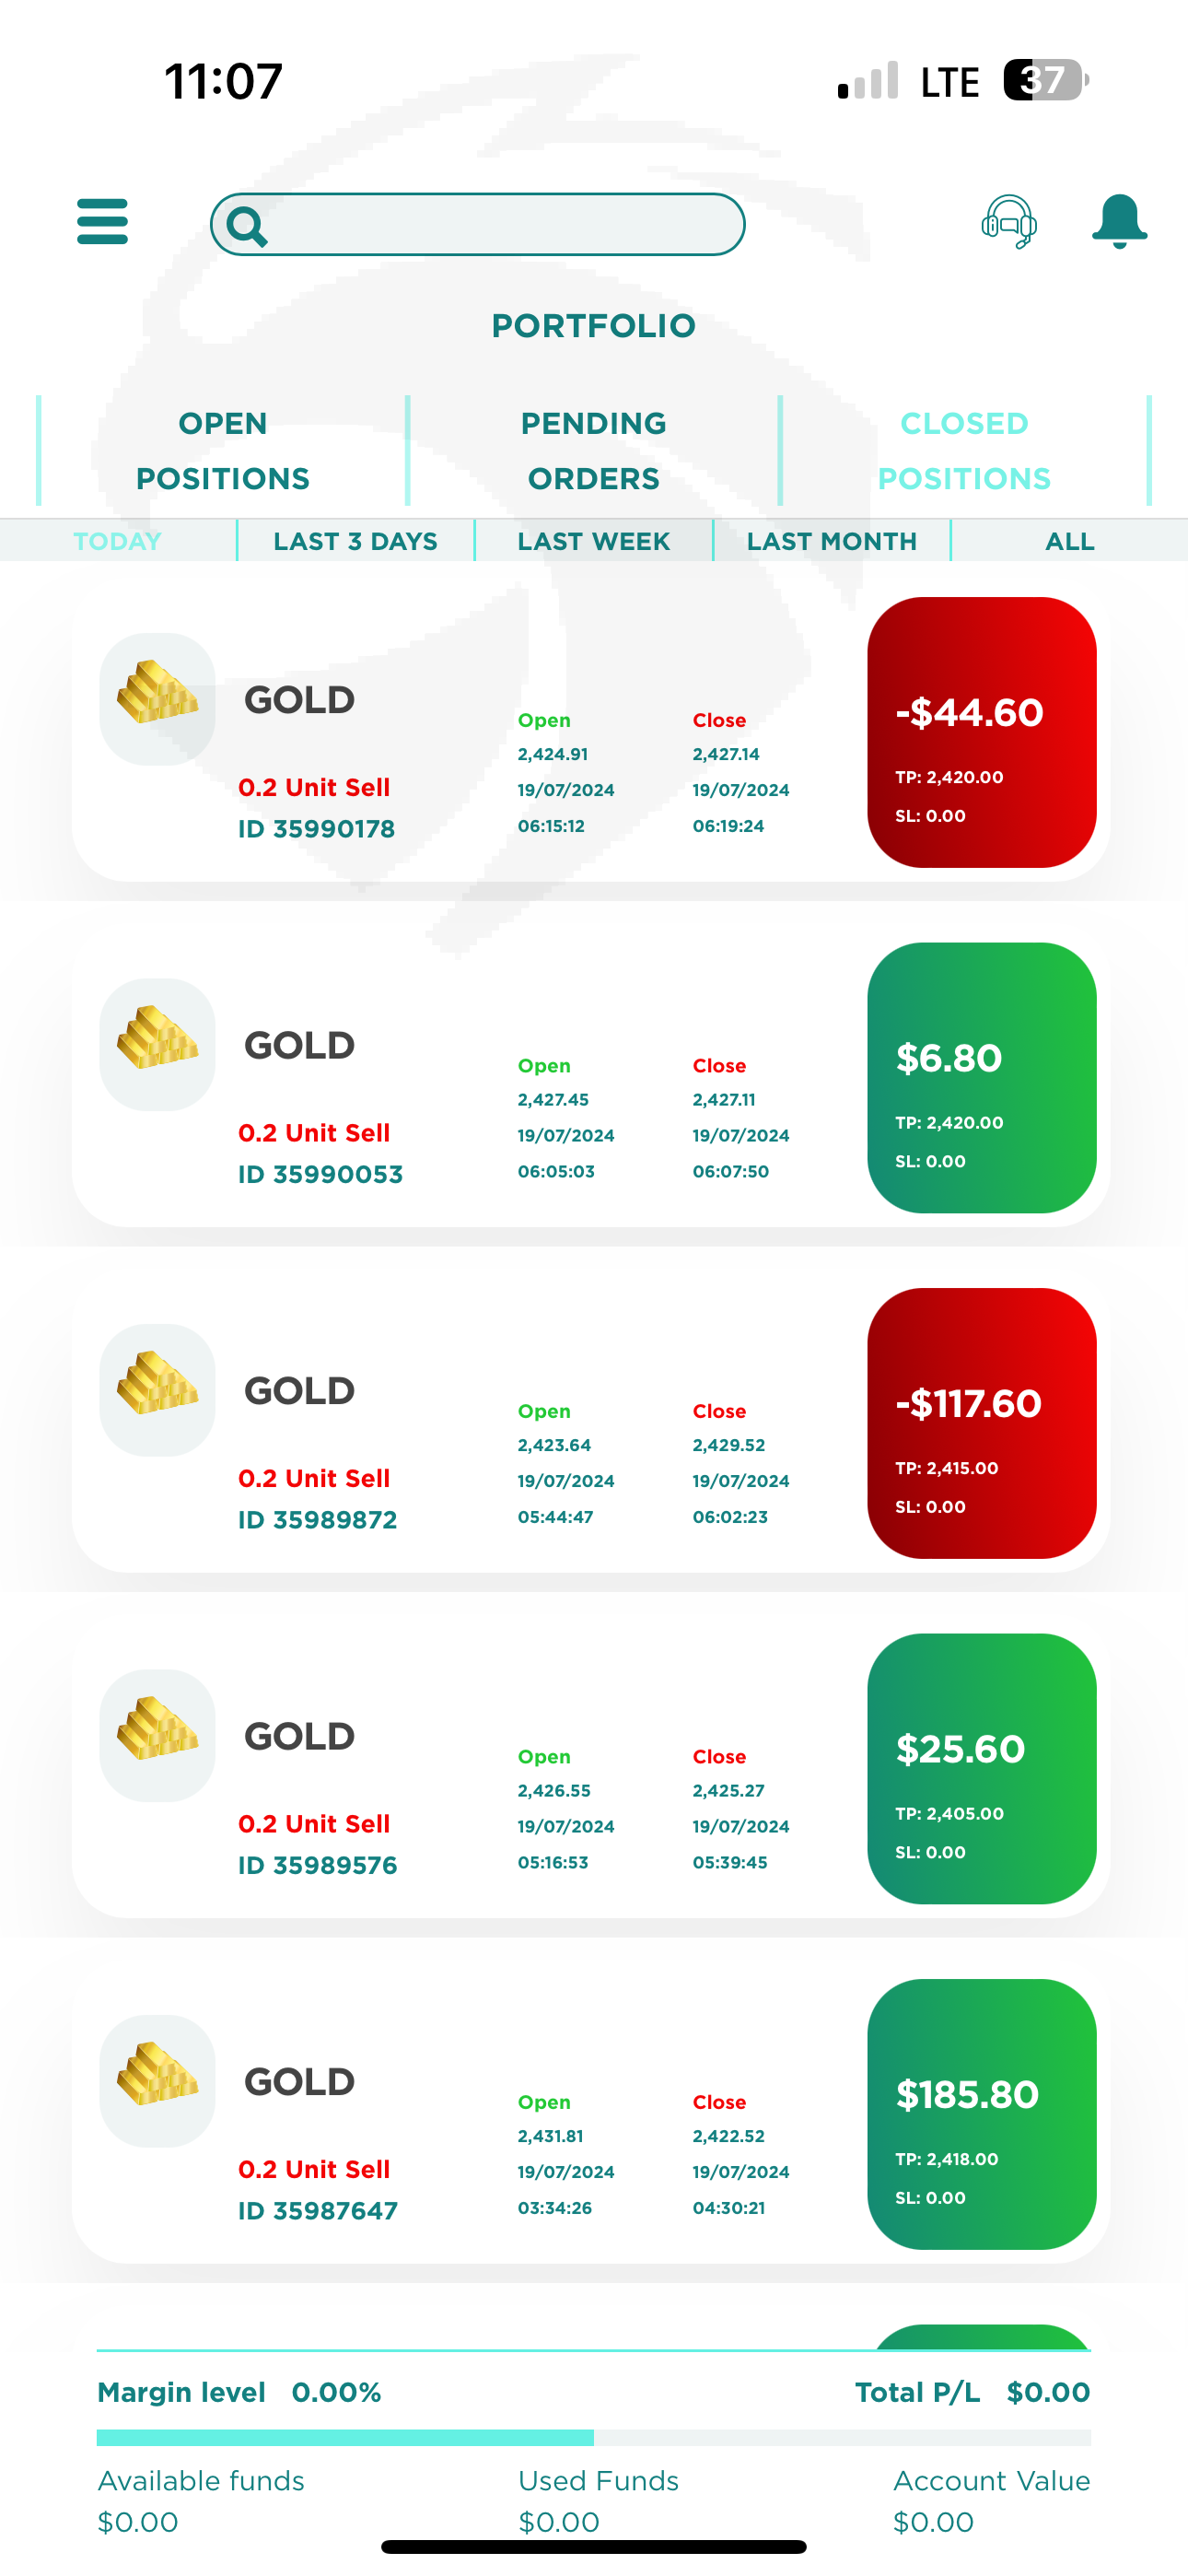Filter by Last Week

coord(594,541)
